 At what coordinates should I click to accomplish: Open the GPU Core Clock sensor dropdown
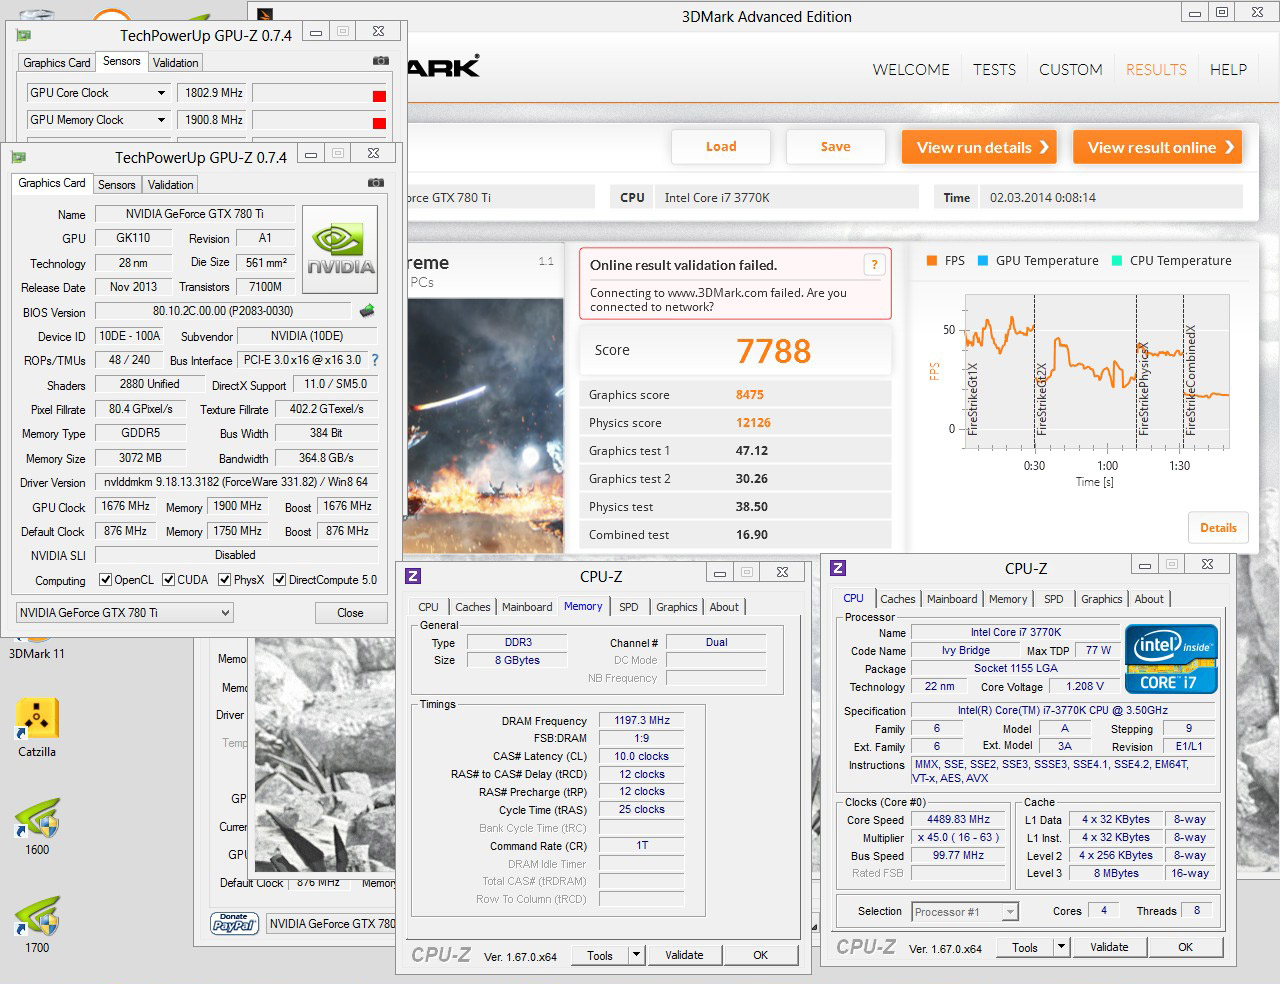(160, 93)
